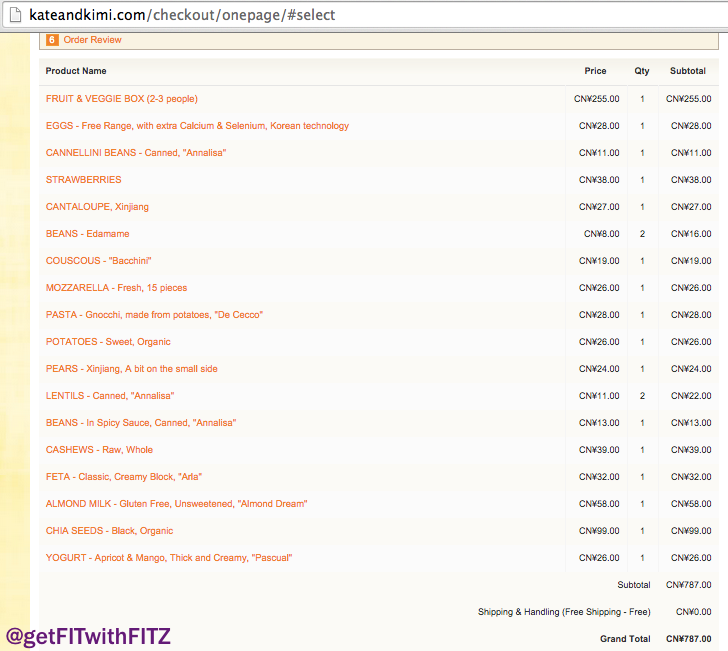Open the CANTALOUPE, Xinjiang product link
The height and width of the screenshot is (651, 728).
click(x=97, y=207)
